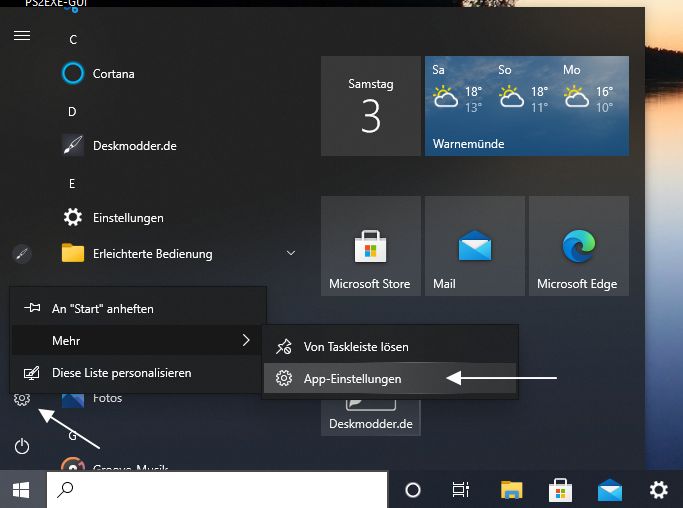The image size is (683, 508).
Task: Click the settings gear in Start sidebar
Action: point(22,399)
